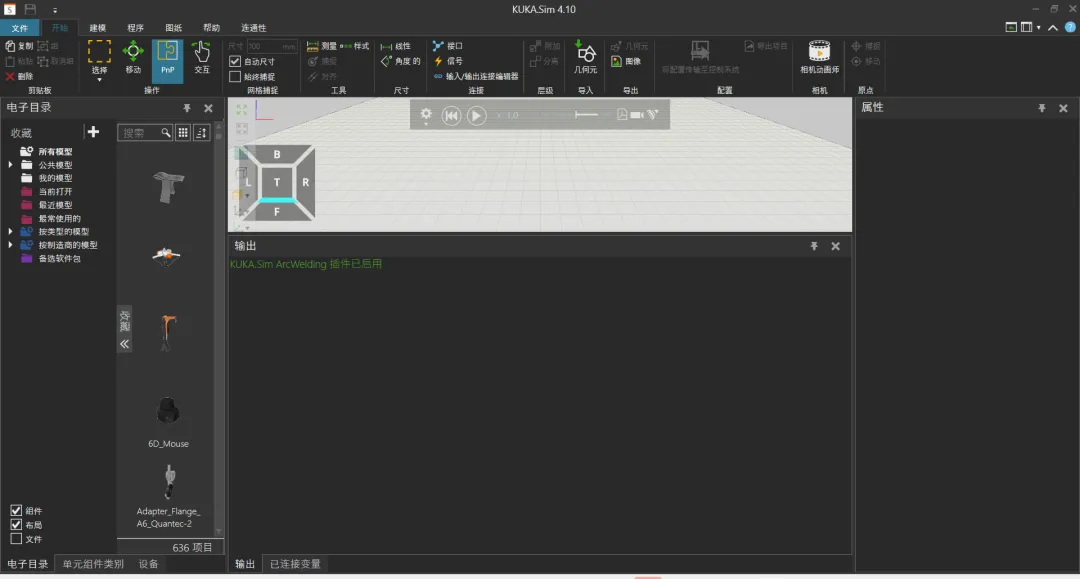Select right view R on view cube
The width and height of the screenshot is (1080, 579).
[305, 182]
